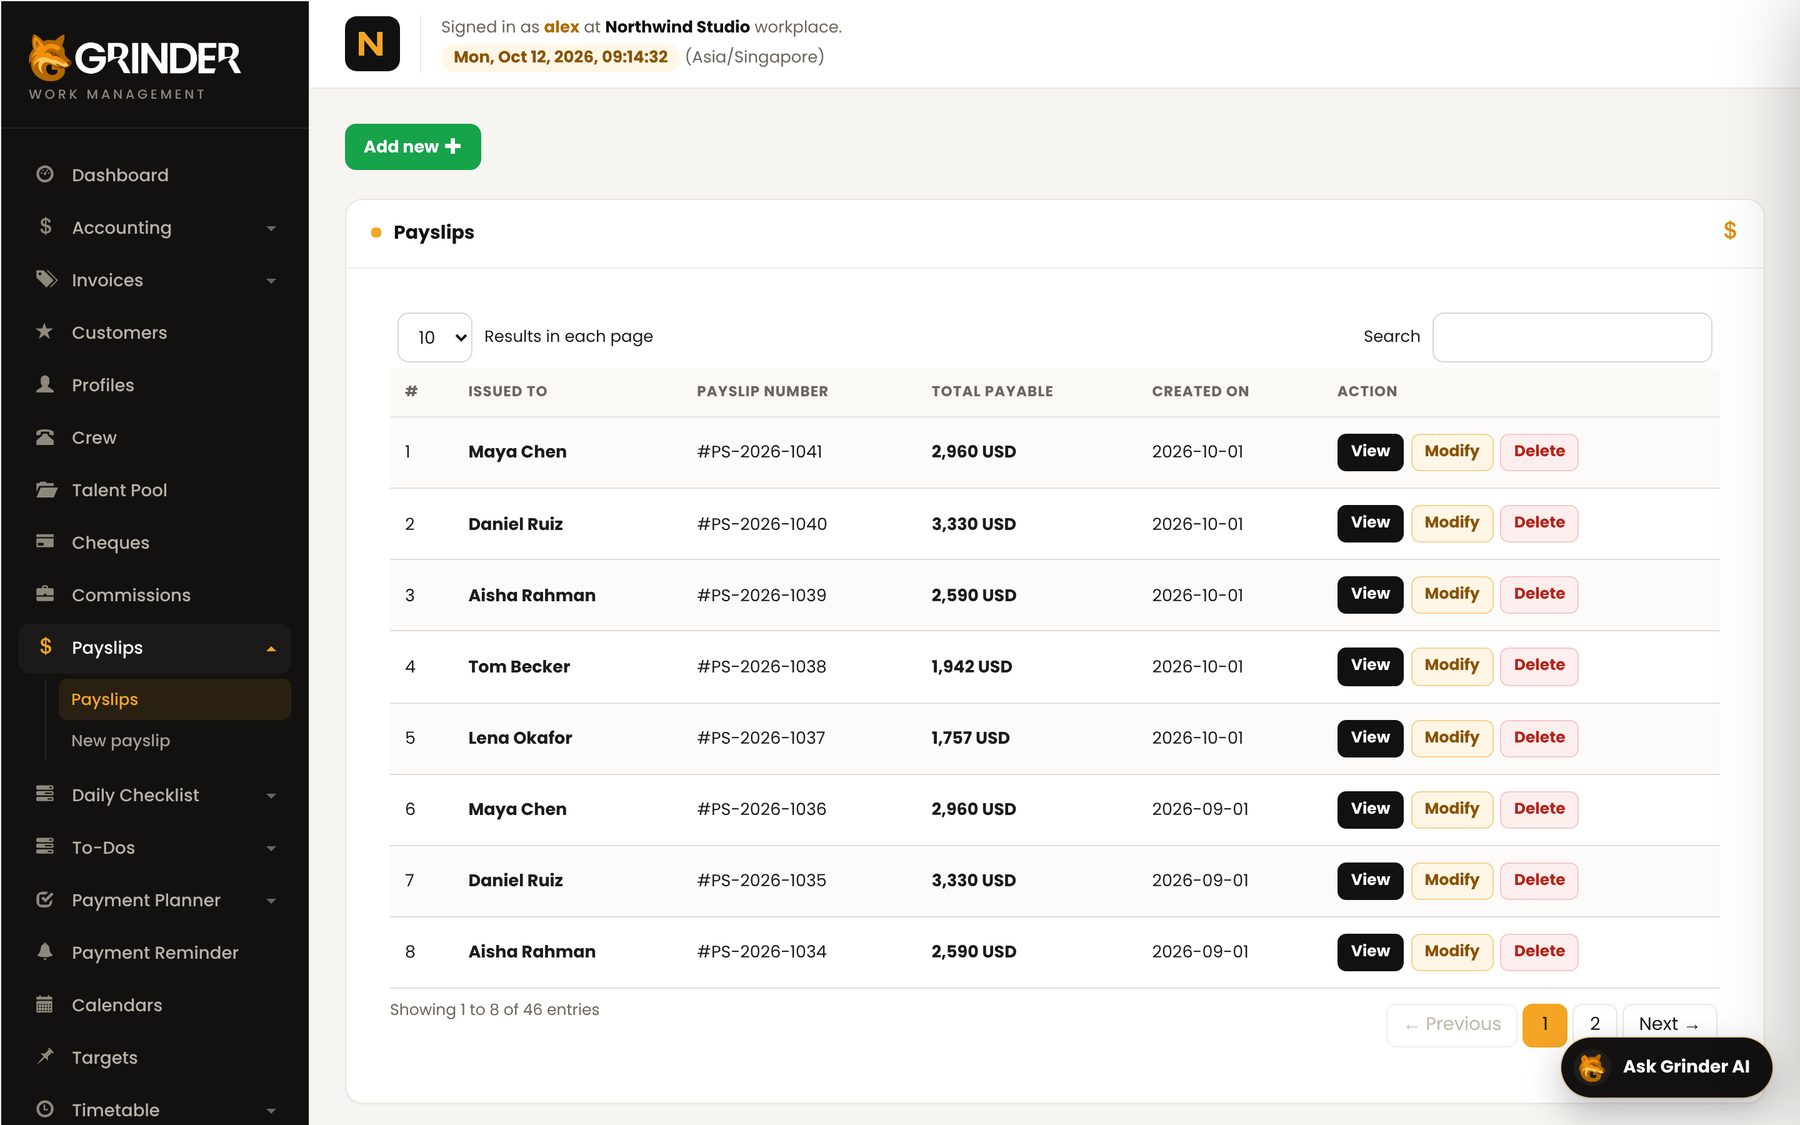Screen dimensions: 1800x1125
Task: Click the Crew phone icon
Action: coord(45,437)
